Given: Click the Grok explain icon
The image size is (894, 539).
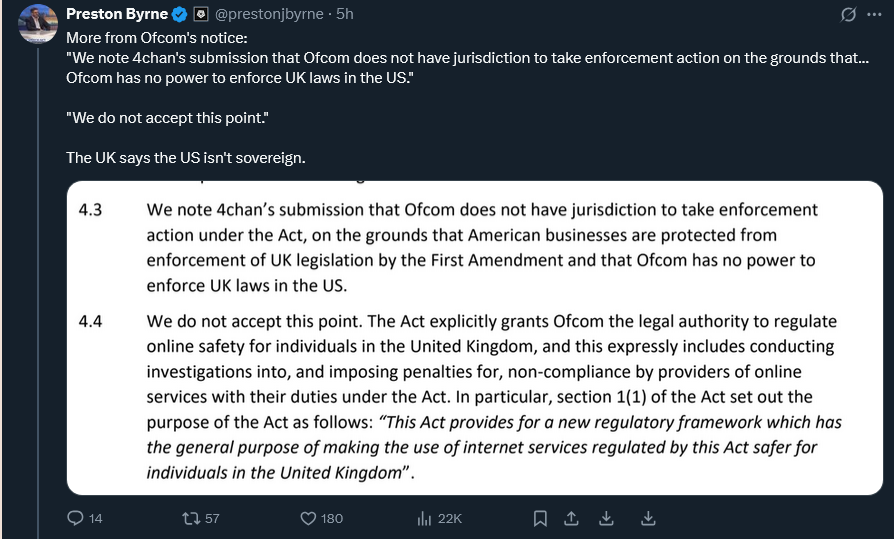Looking at the screenshot, I should (x=849, y=14).
